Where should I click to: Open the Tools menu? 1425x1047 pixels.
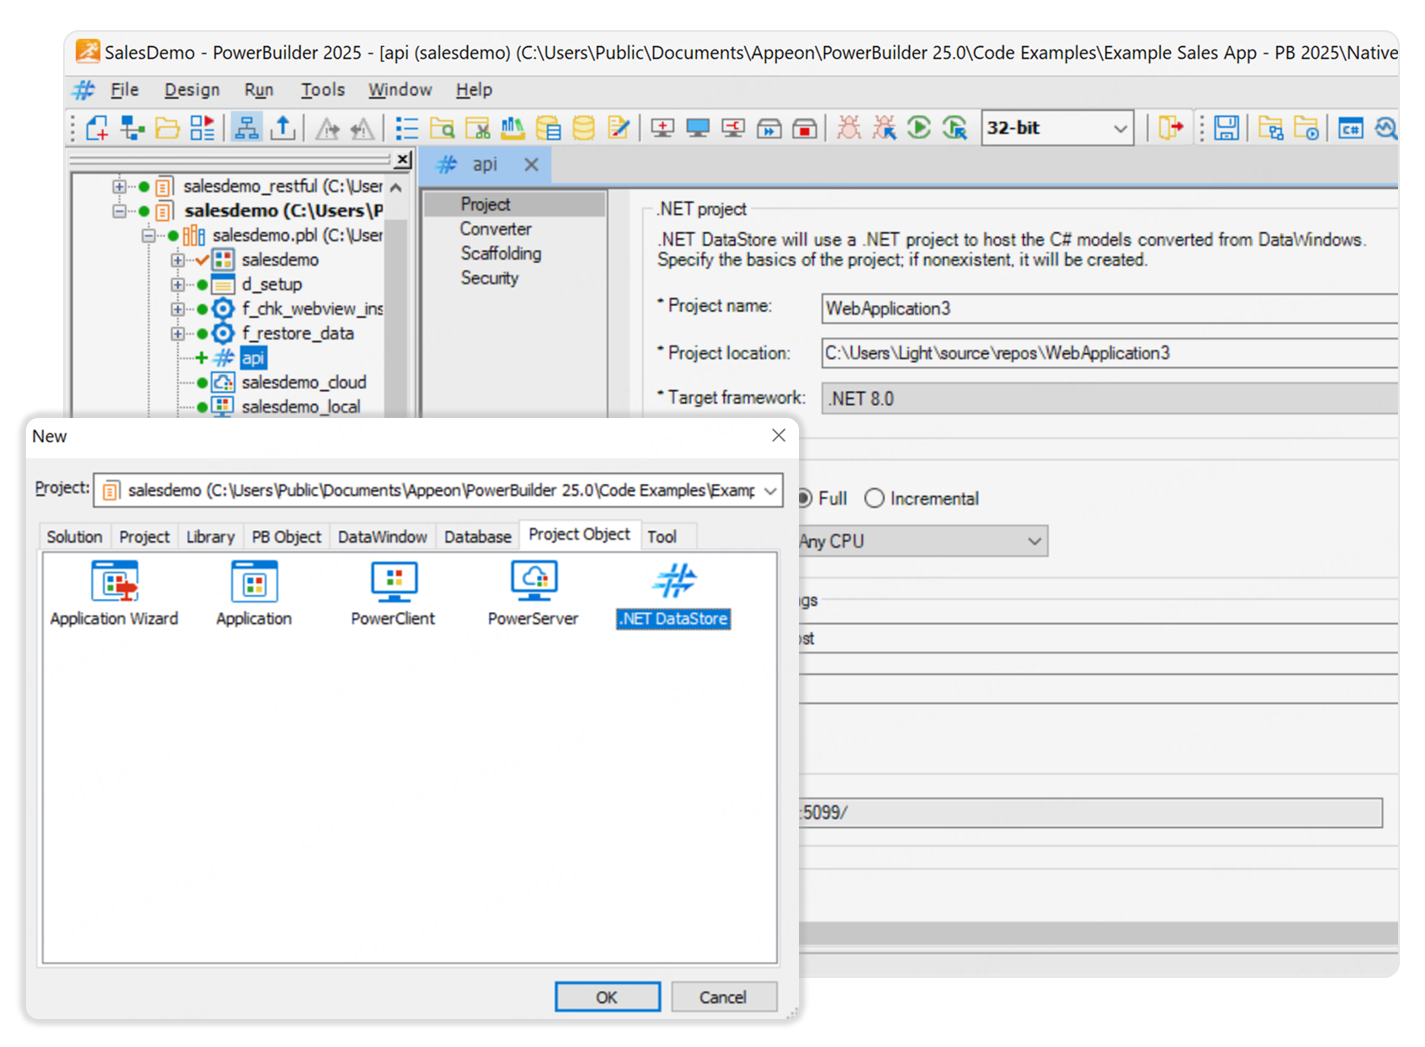[x=323, y=90]
